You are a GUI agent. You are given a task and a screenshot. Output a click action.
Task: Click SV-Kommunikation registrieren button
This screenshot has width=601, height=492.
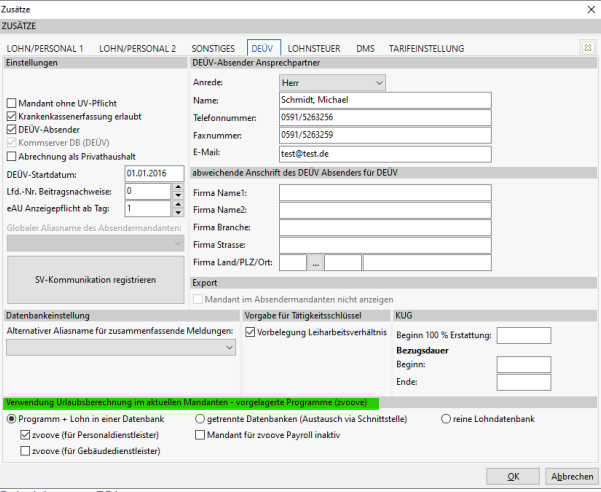click(95, 280)
